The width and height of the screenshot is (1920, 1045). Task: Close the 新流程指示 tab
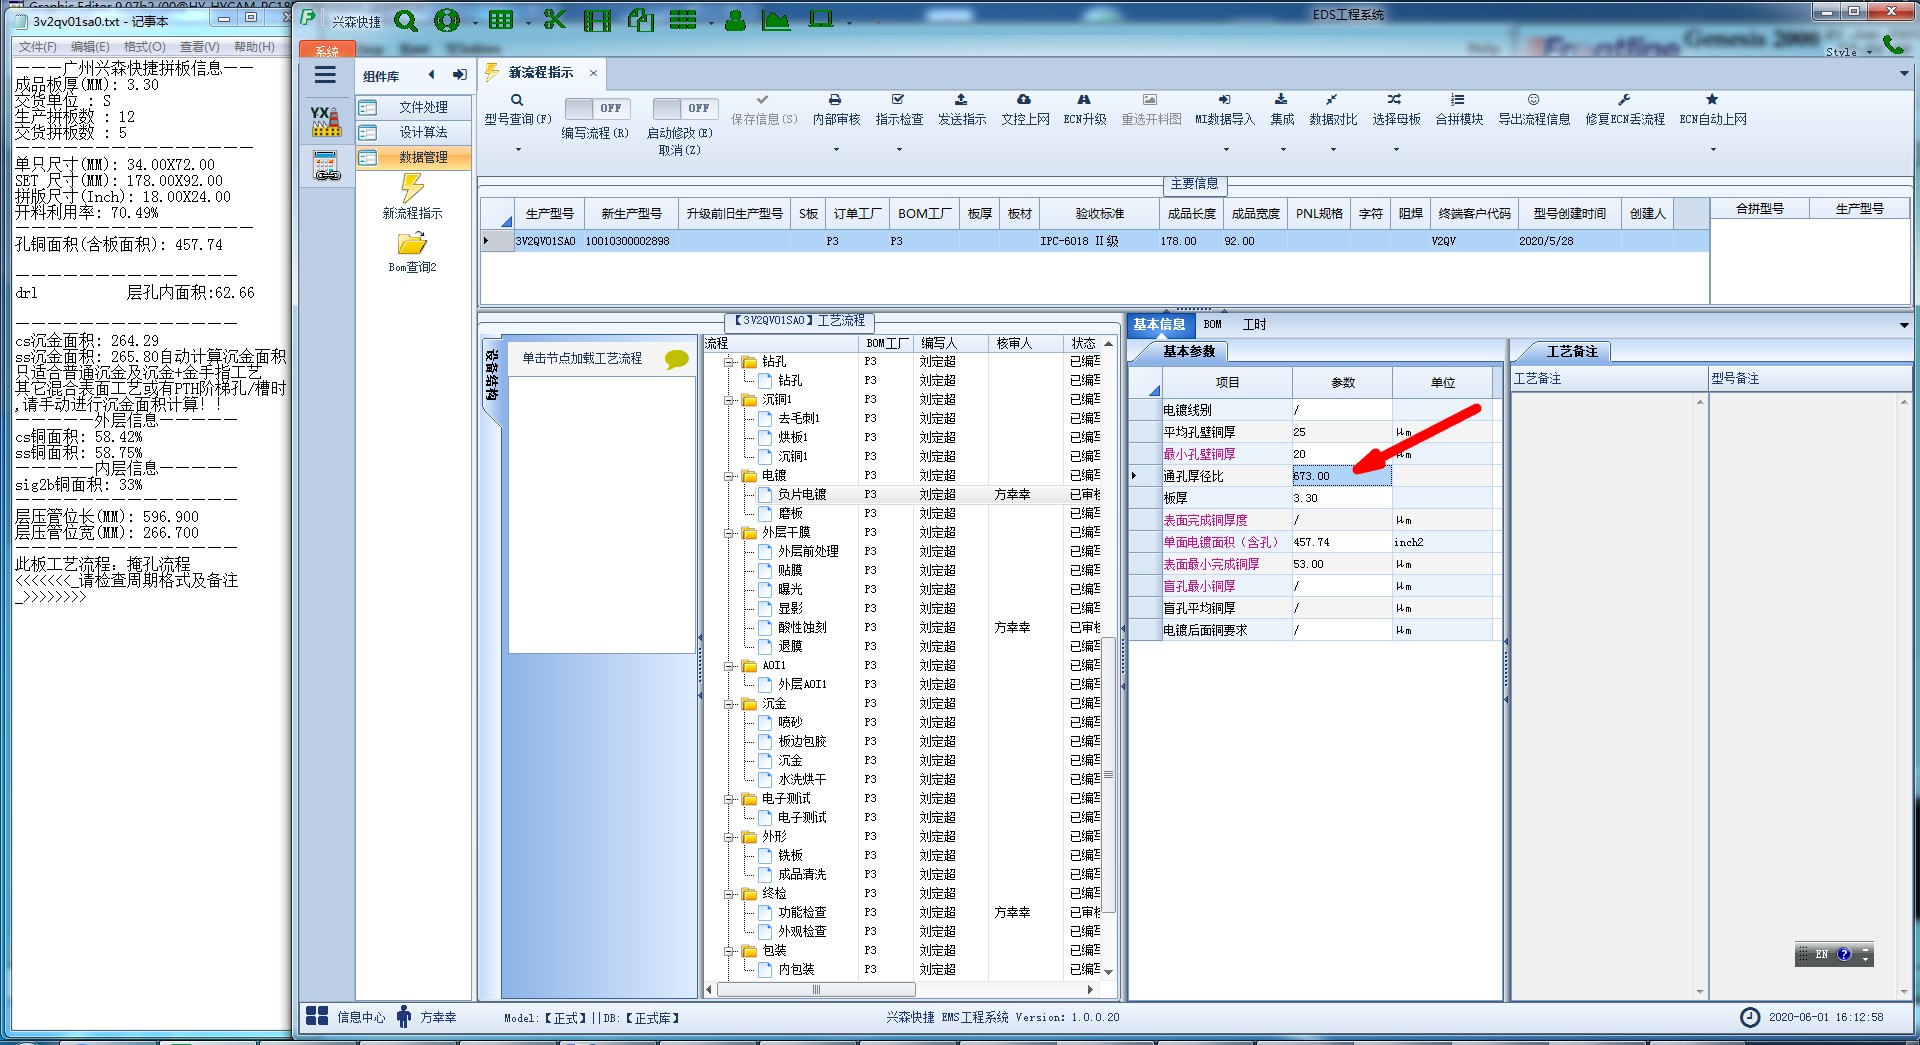593,73
